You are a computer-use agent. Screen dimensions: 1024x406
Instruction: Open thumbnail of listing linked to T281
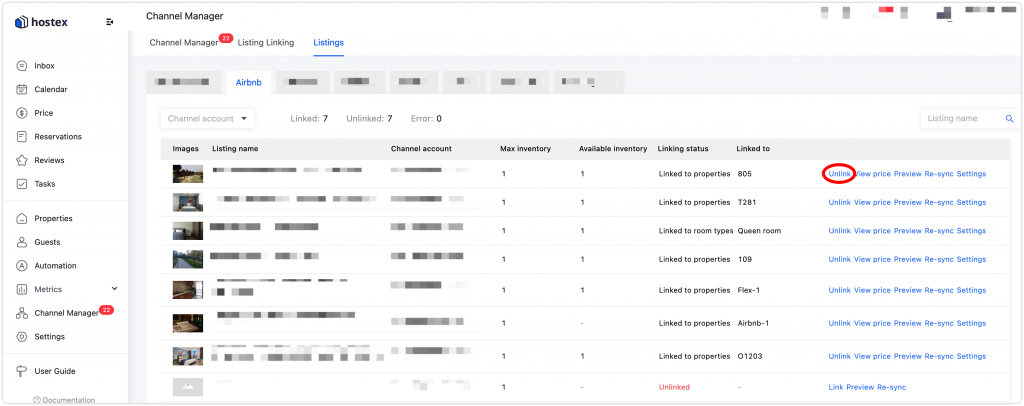187,202
